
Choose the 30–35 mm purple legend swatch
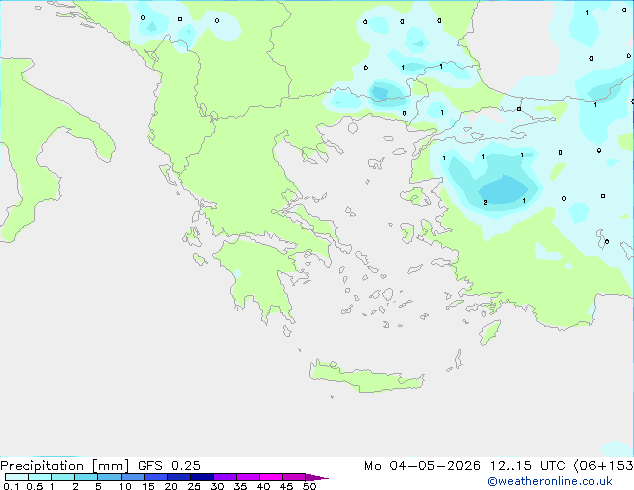tap(225, 477)
